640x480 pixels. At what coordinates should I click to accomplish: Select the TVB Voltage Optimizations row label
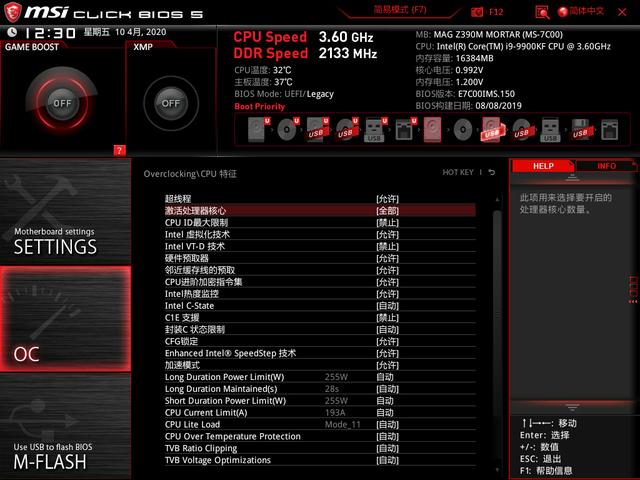[218, 460]
